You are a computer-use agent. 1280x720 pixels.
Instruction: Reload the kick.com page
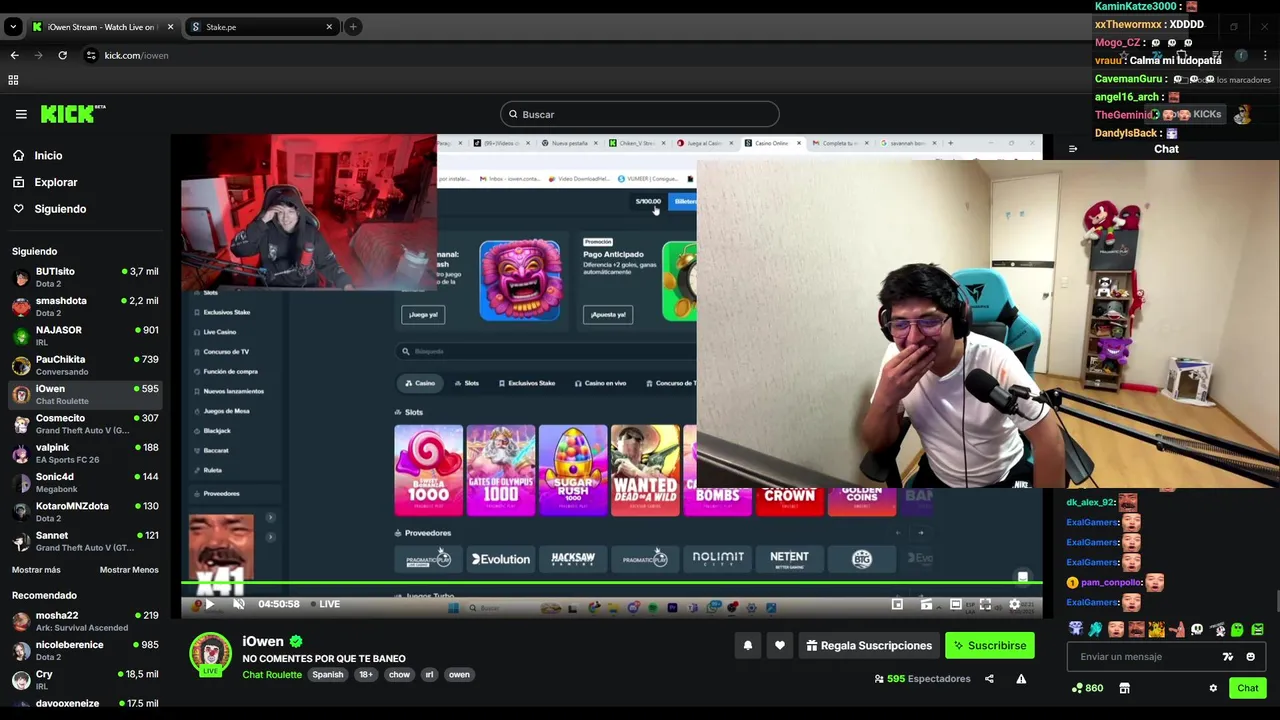point(62,56)
